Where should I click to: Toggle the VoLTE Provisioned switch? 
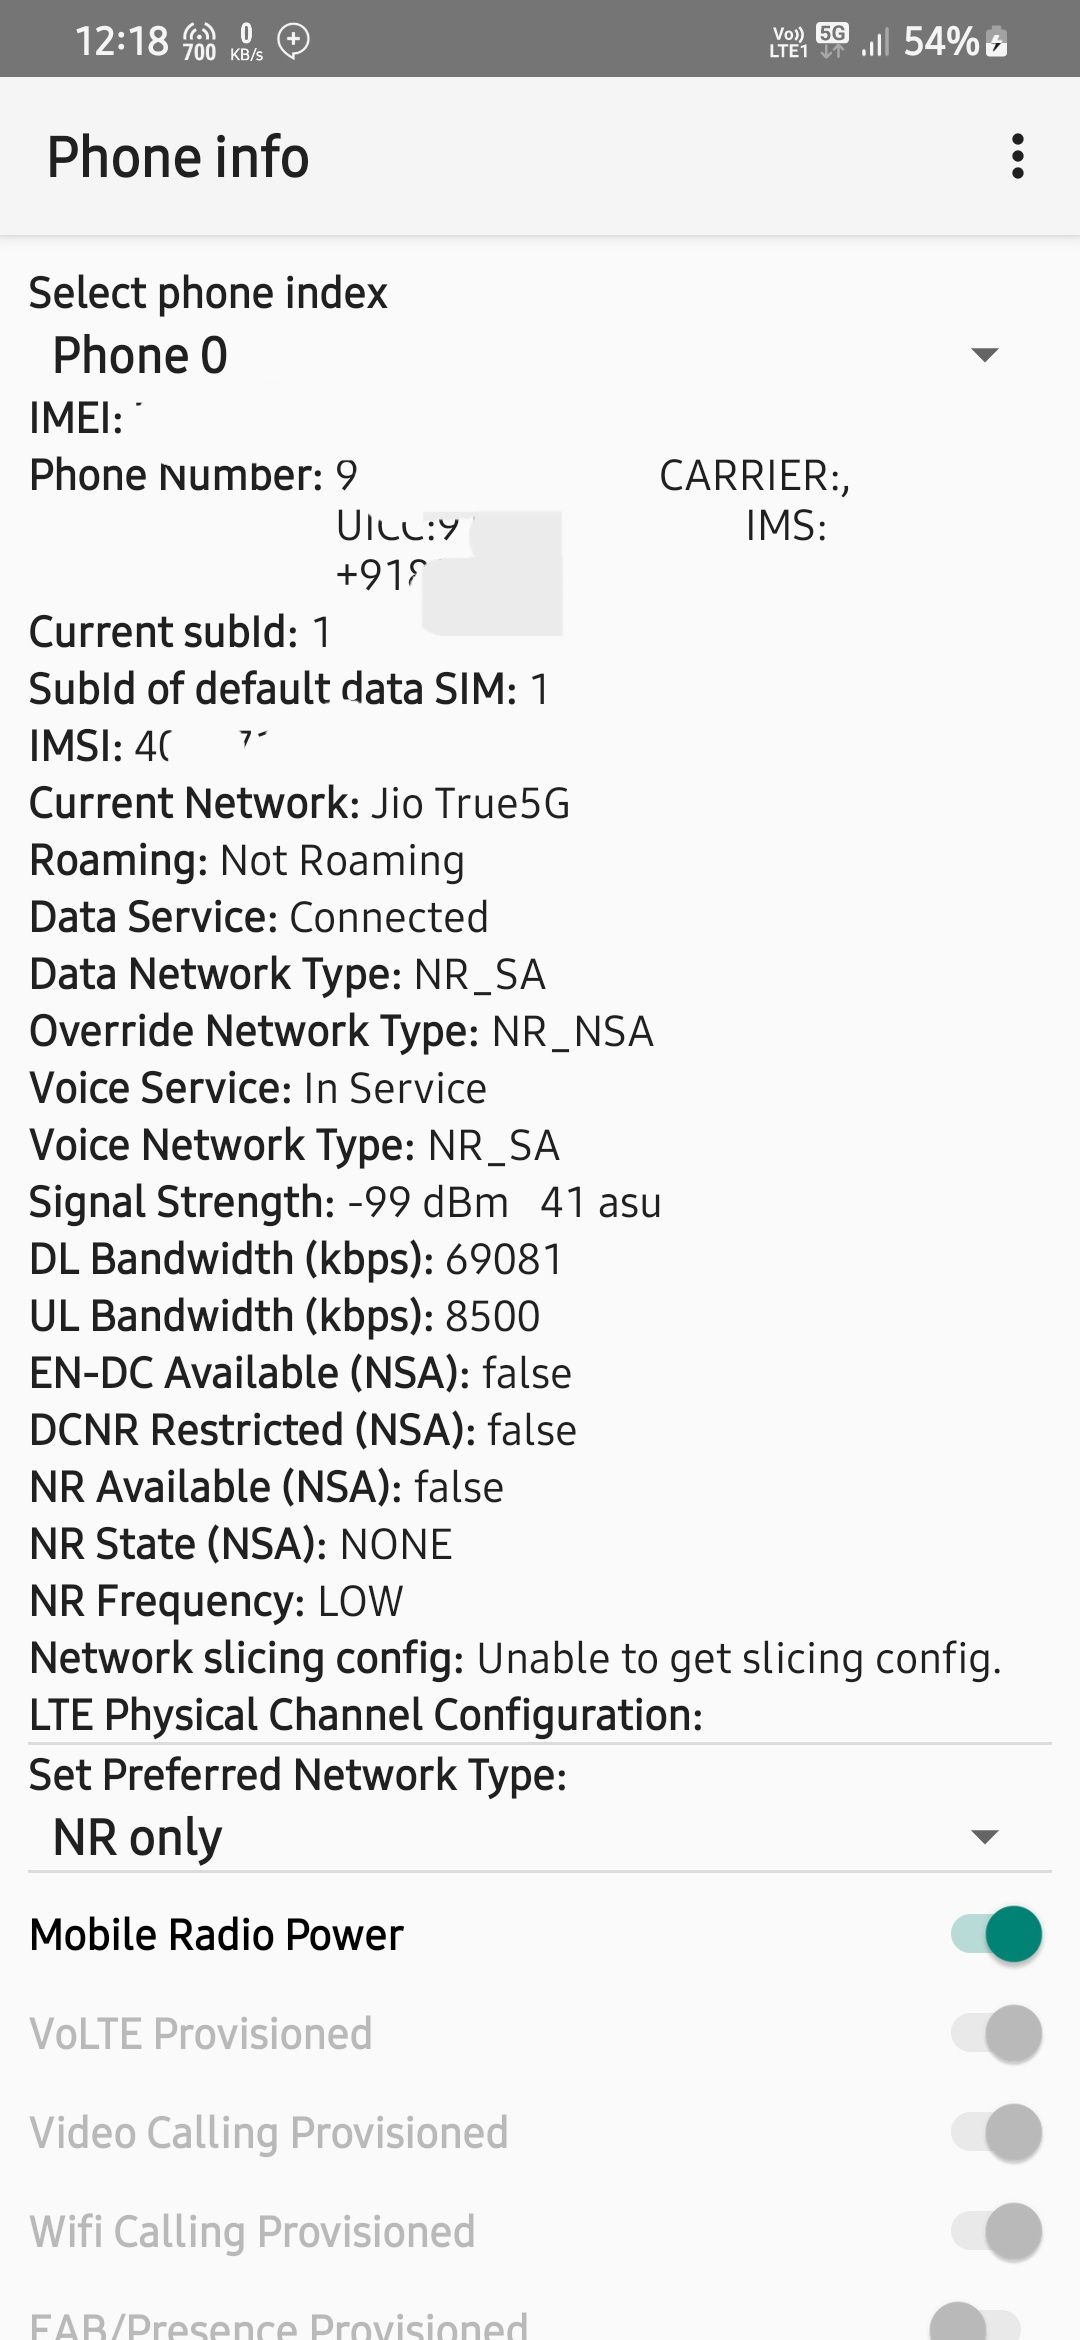tap(996, 2033)
